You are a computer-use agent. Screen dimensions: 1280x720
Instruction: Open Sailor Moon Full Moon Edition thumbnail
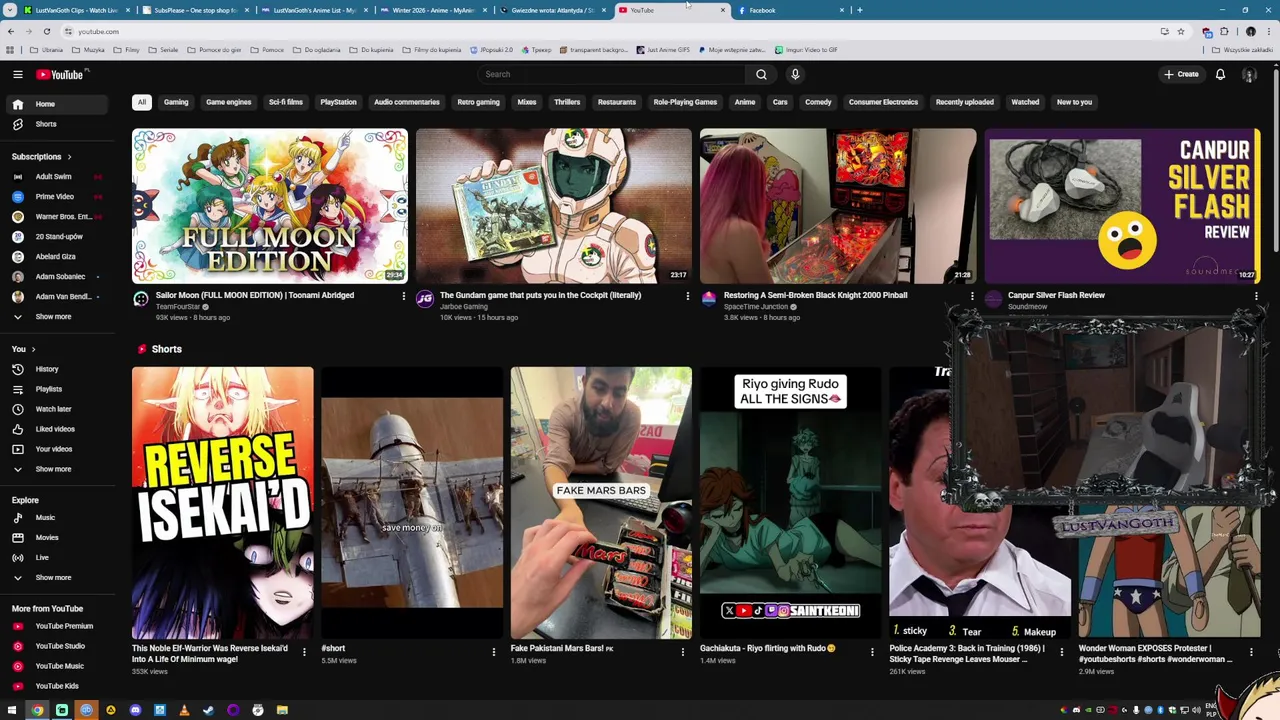point(270,206)
